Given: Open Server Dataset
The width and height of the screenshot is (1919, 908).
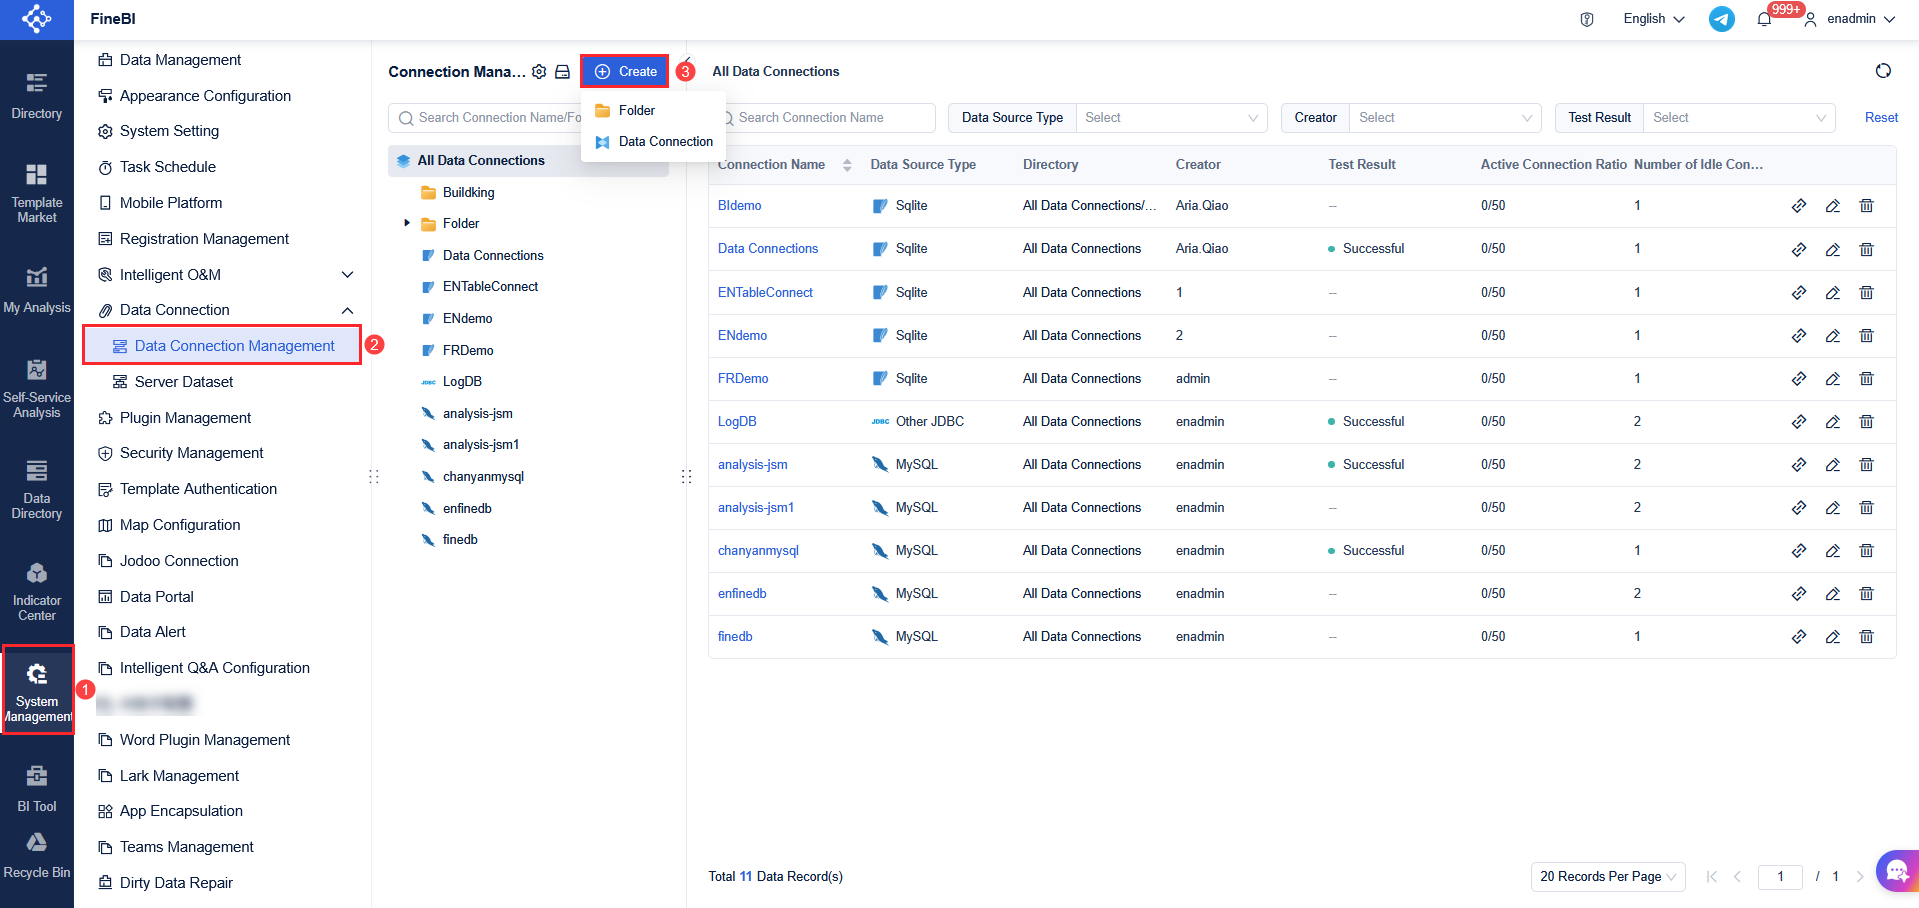Looking at the screenshot, I should tap(184, 382).
